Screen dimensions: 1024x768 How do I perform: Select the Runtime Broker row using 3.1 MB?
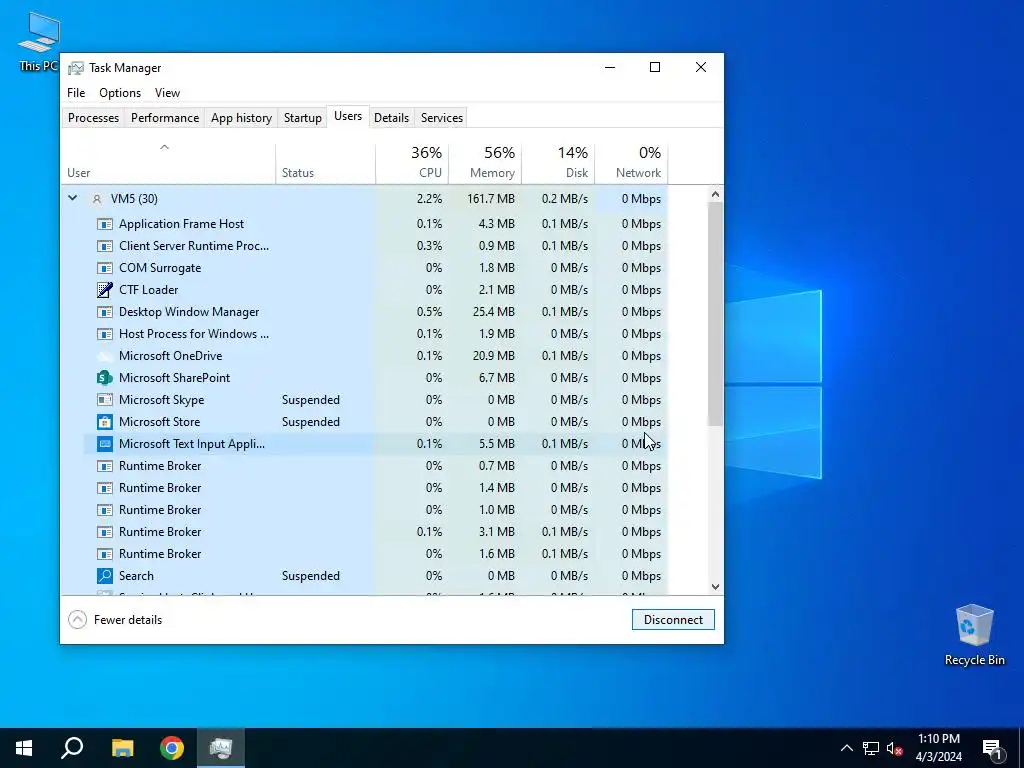tap(376, 532)
